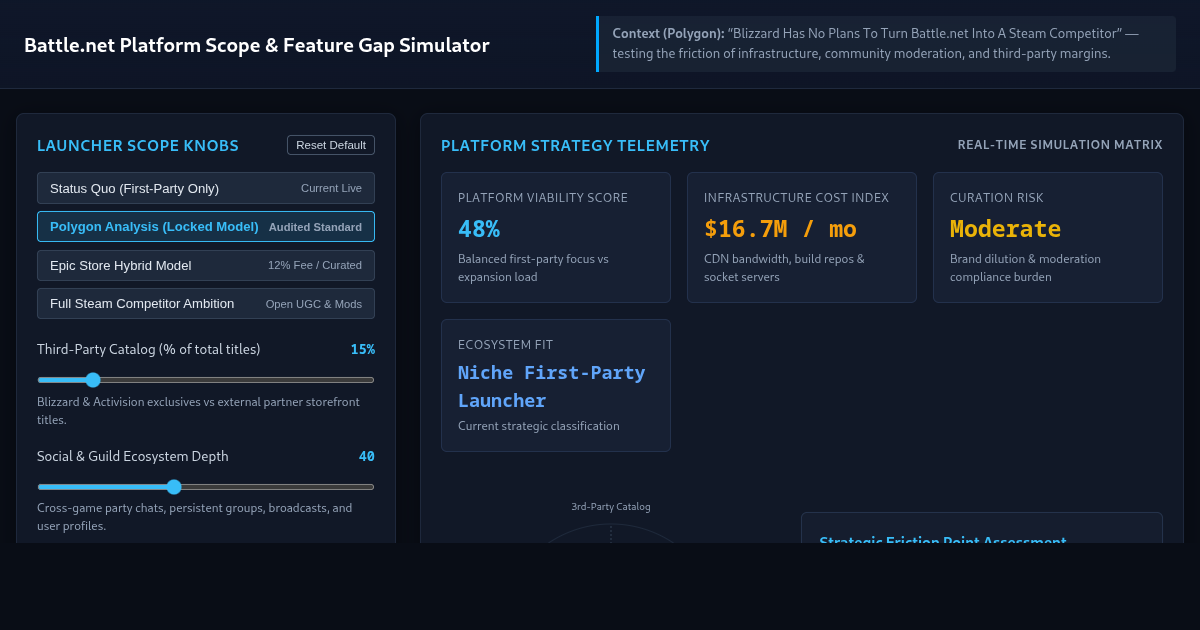Viewport: 1200px width, 630px height.
Task: Choose Full Steam Competitor Ambition preset
Action: pos(206,304)
